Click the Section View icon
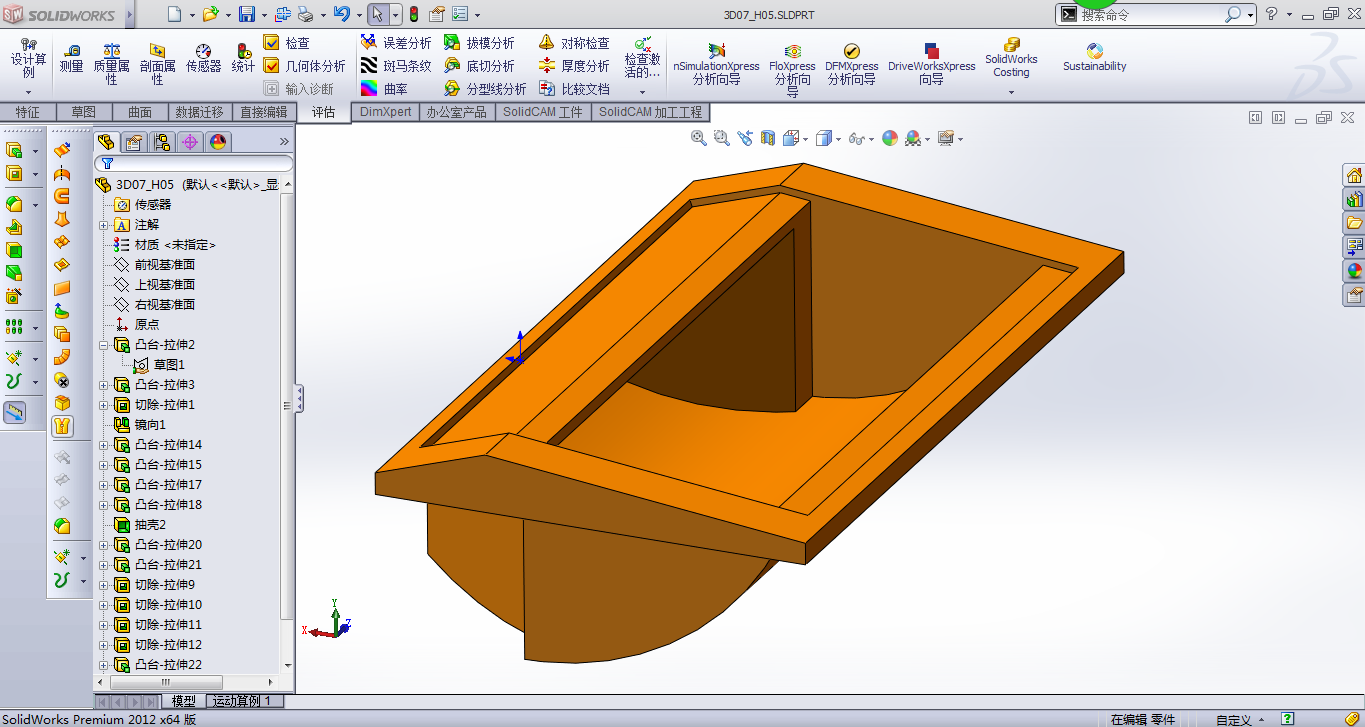 [768, 138]
